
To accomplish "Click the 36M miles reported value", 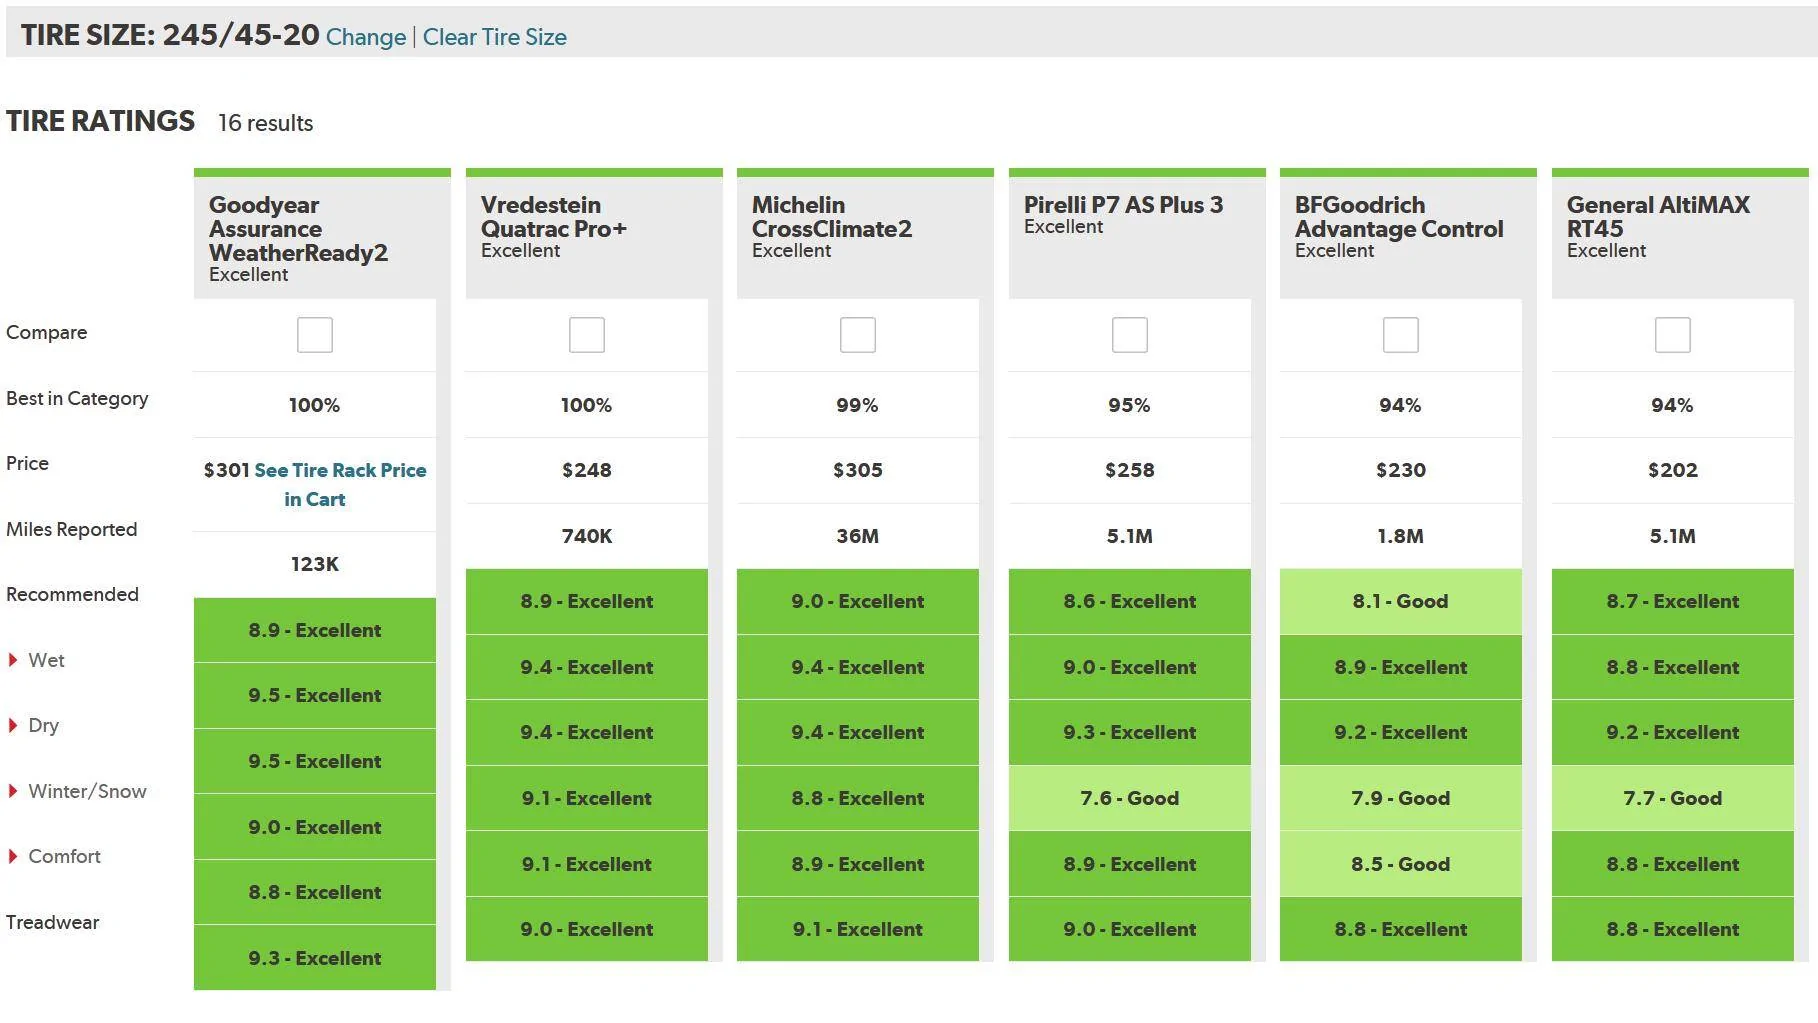I will click(x=857, y=536).
